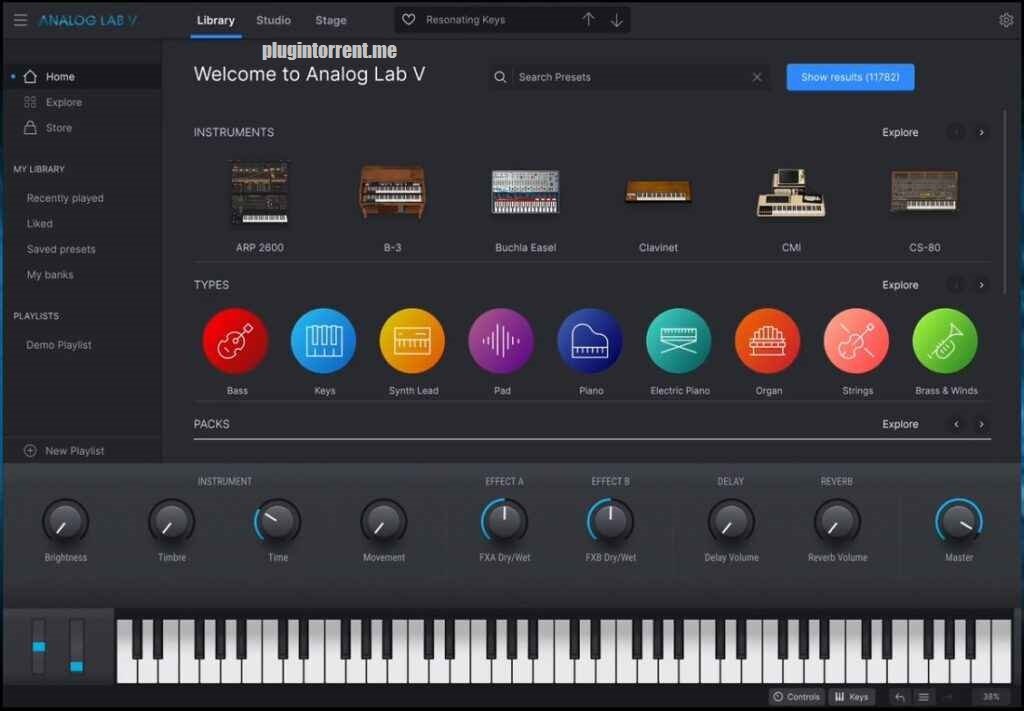The image size is (1024, 711).
Task: Open Saved presets list
Action: [x=61, y=249]
